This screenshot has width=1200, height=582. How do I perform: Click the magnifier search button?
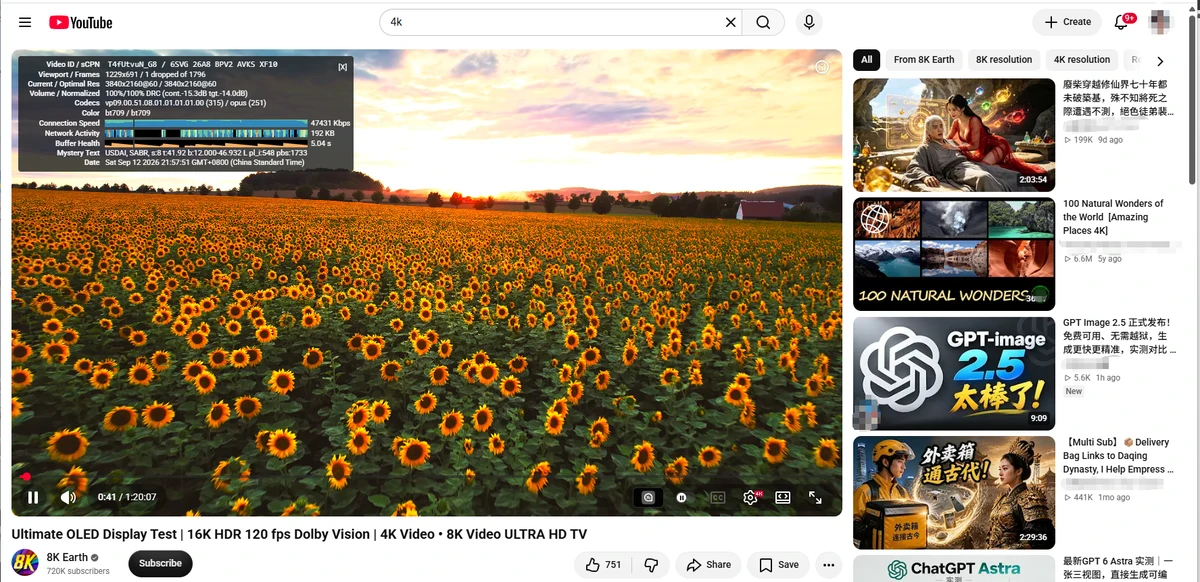(763, 22)
